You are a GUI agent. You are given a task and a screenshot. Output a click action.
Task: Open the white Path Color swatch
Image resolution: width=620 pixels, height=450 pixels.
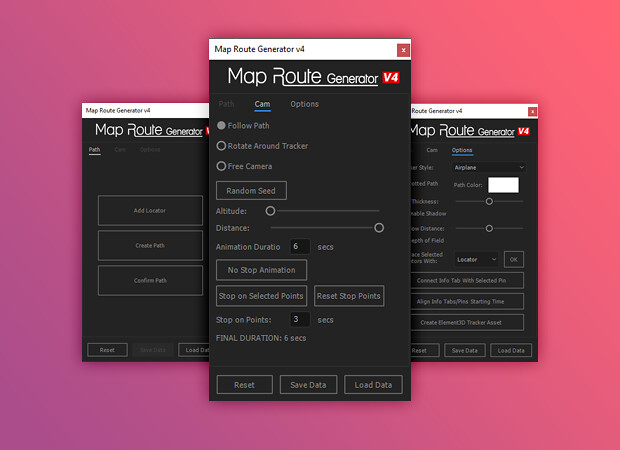click(x=502, y=185)
